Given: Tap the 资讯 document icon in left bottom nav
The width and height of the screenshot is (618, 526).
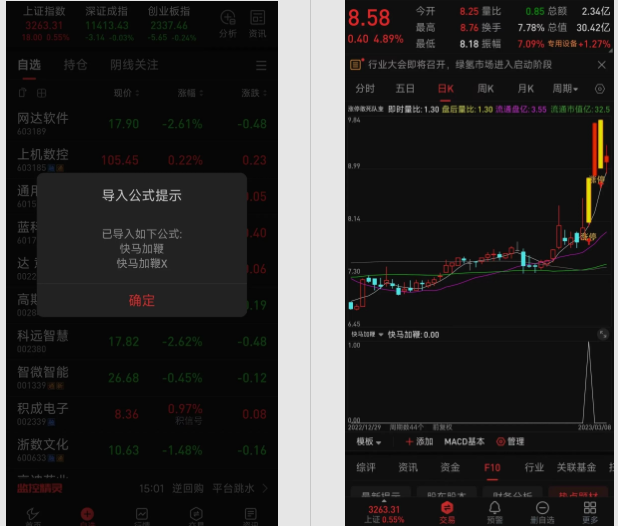Looking at the screenshot, I should click(x=250, y=515).
